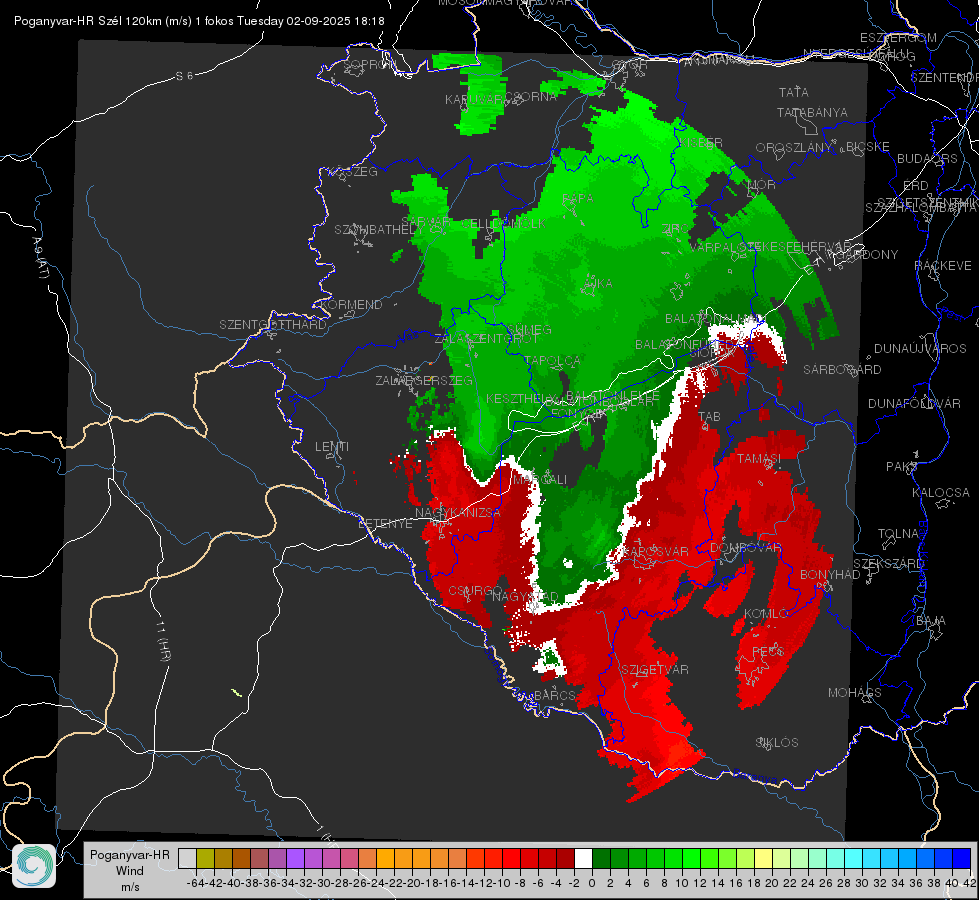Select the SZENTGOTTHARD label
Viewport: 979px width, 900px height.
click(273, 324)
